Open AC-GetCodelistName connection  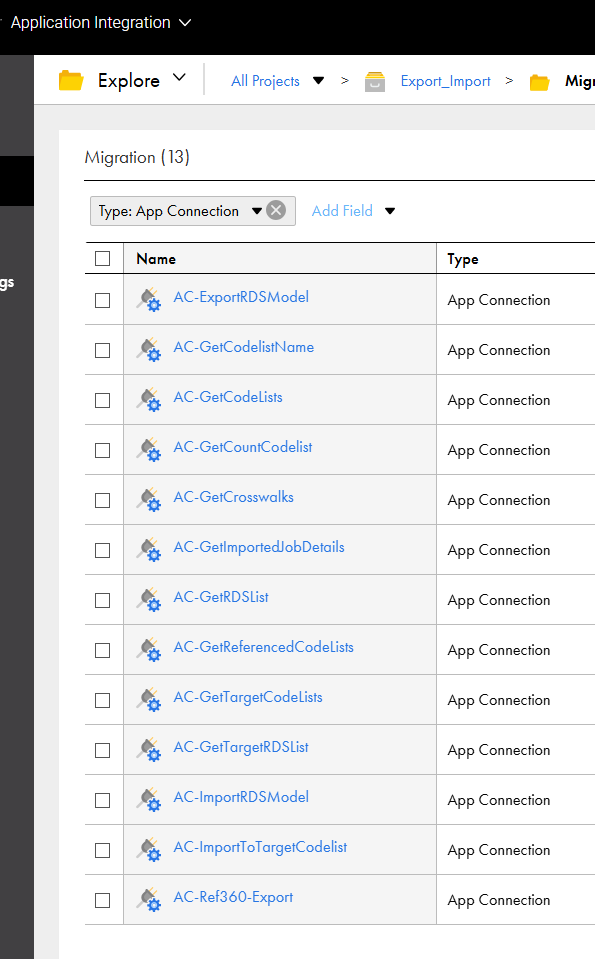[243, 347]
